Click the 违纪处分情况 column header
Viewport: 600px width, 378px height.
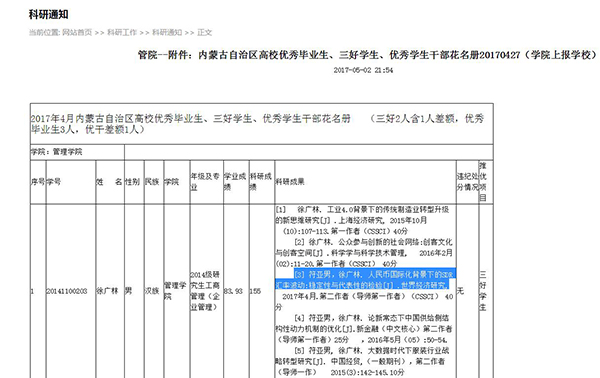pyautogui.click(x=468, y=182)
